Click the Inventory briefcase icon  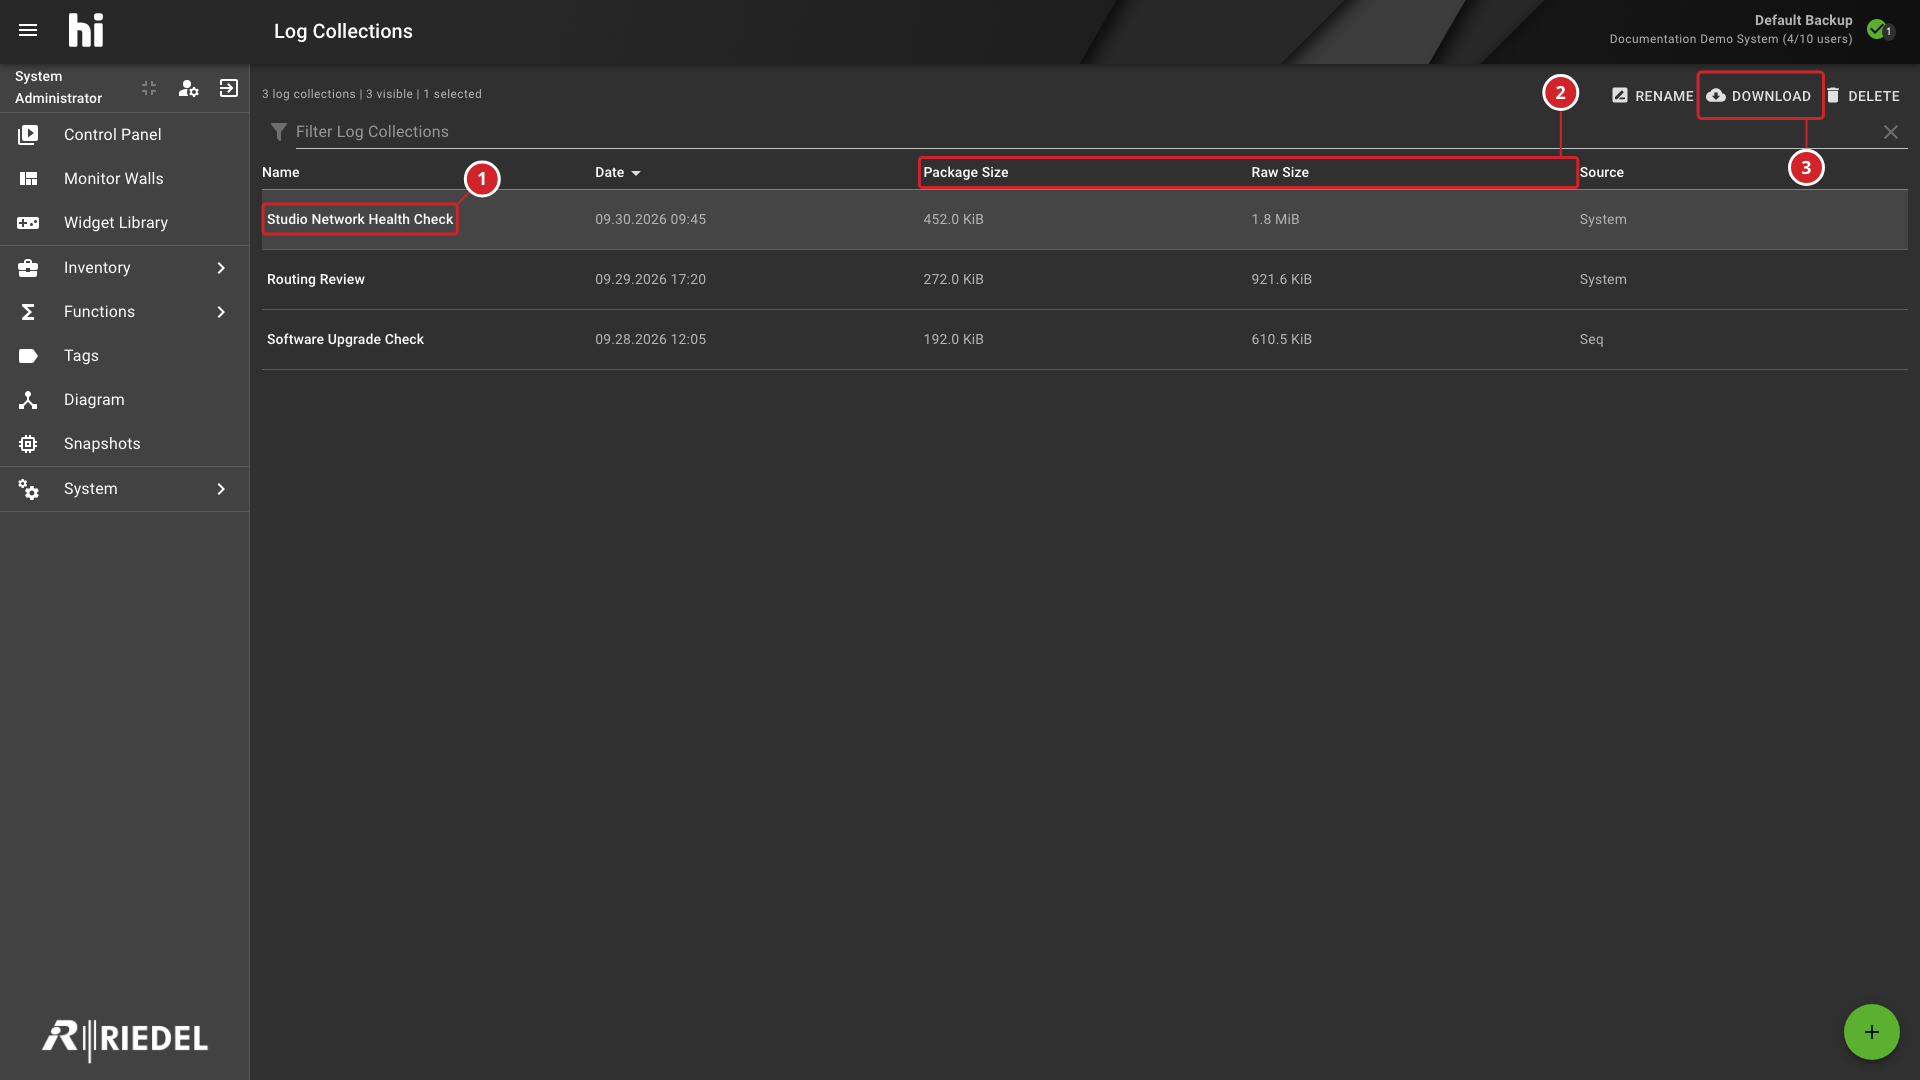28,268
